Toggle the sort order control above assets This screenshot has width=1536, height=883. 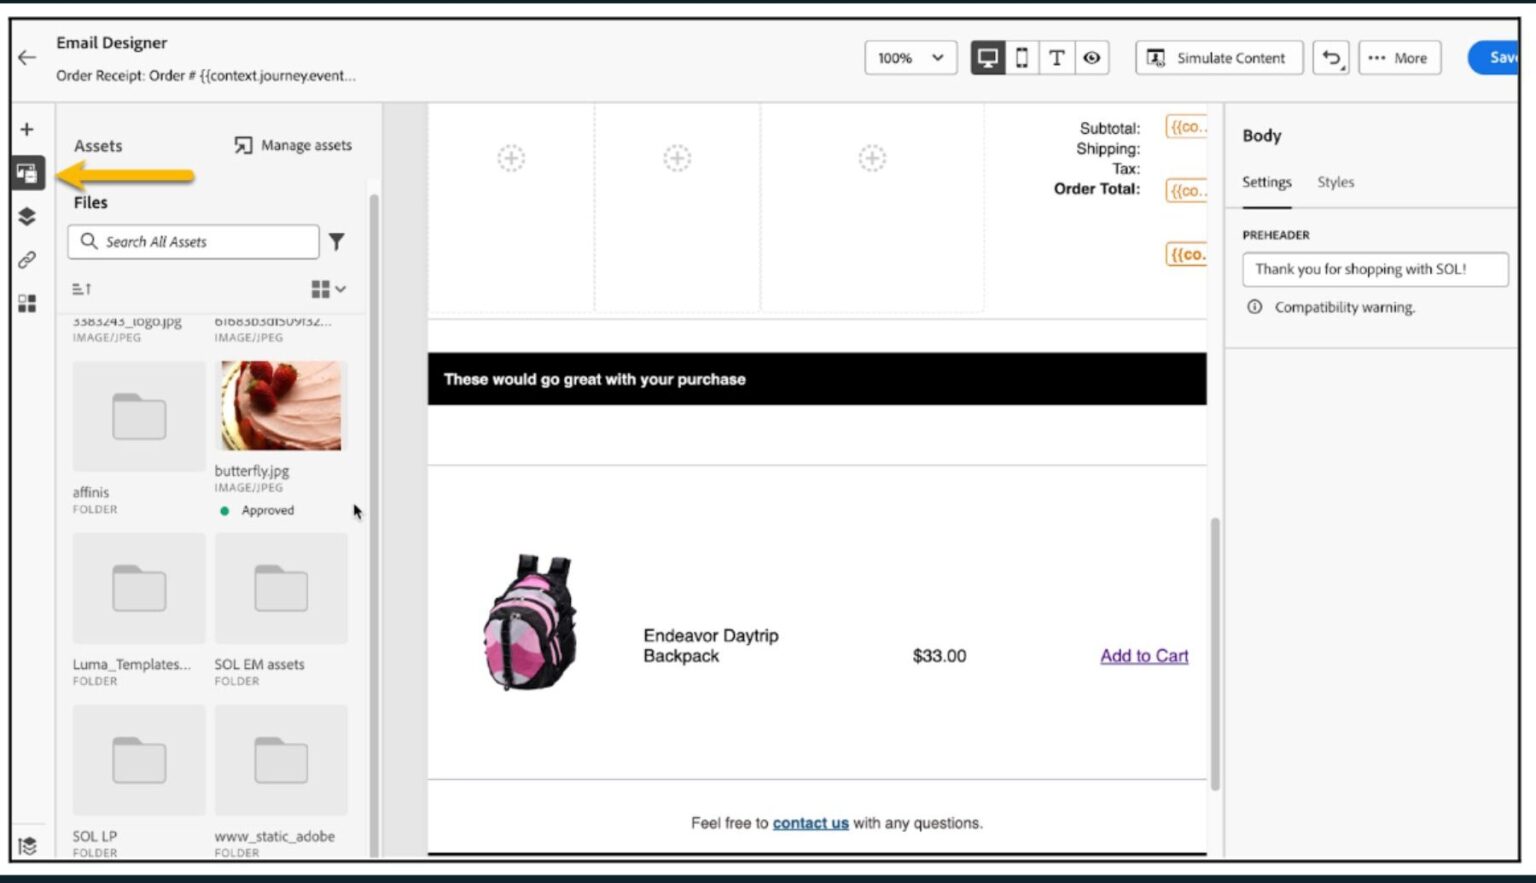[x=82, y=289]
